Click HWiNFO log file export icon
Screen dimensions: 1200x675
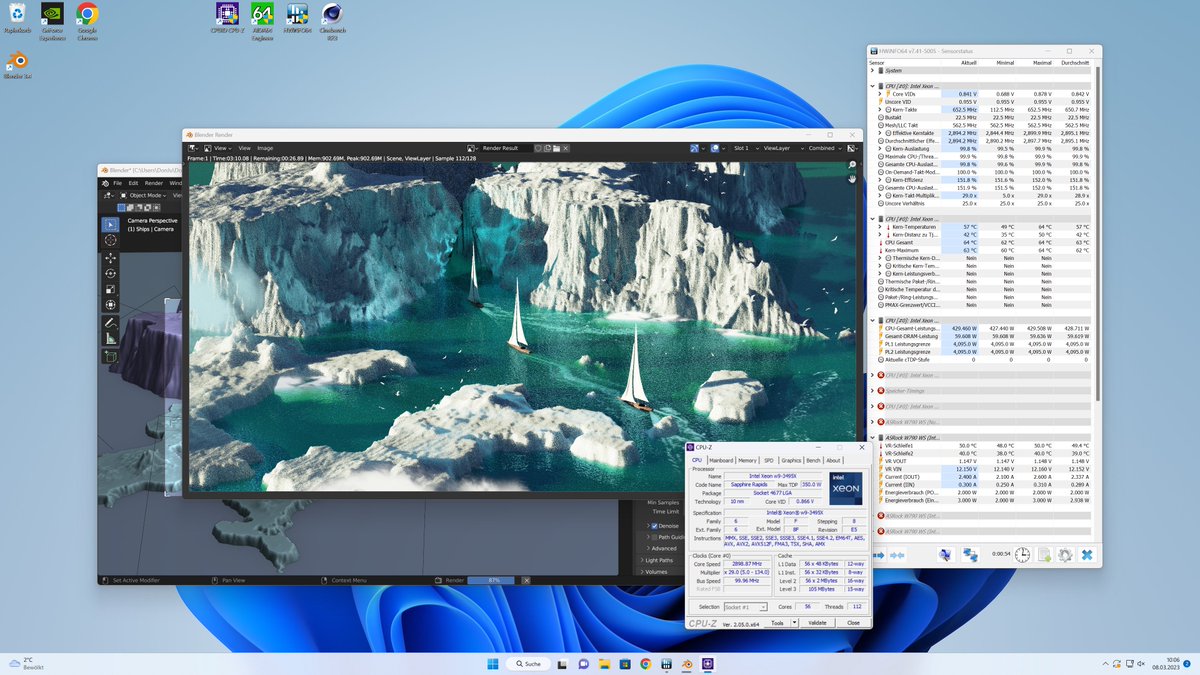point(1044,554)
